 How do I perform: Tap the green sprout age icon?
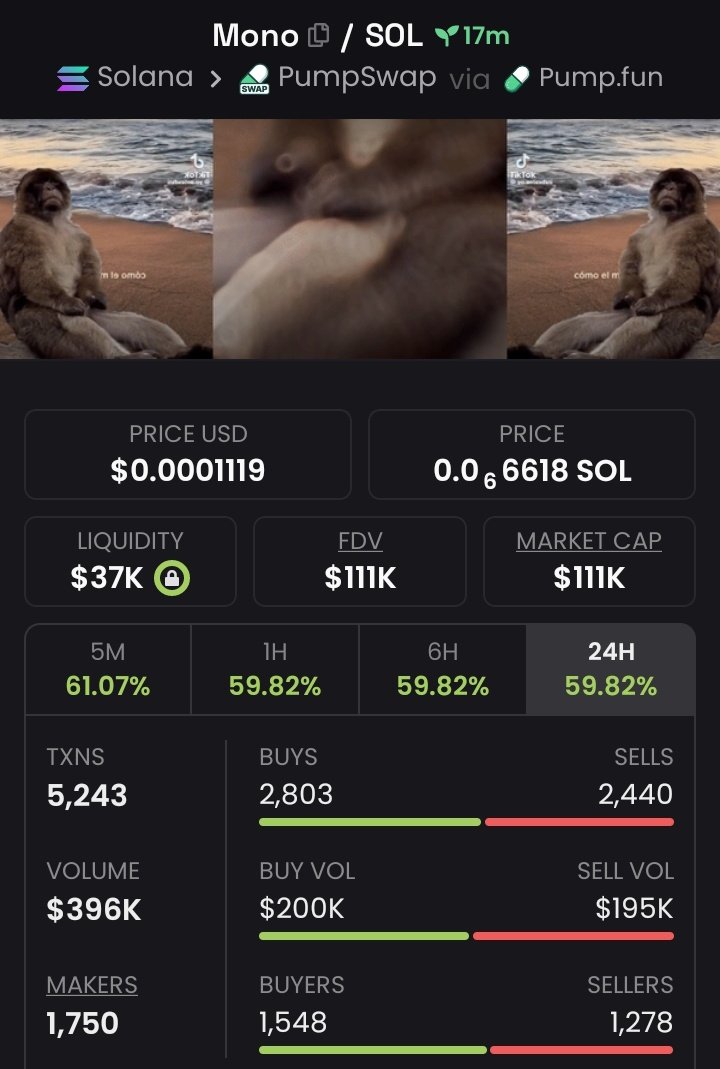tap(446, 35)
